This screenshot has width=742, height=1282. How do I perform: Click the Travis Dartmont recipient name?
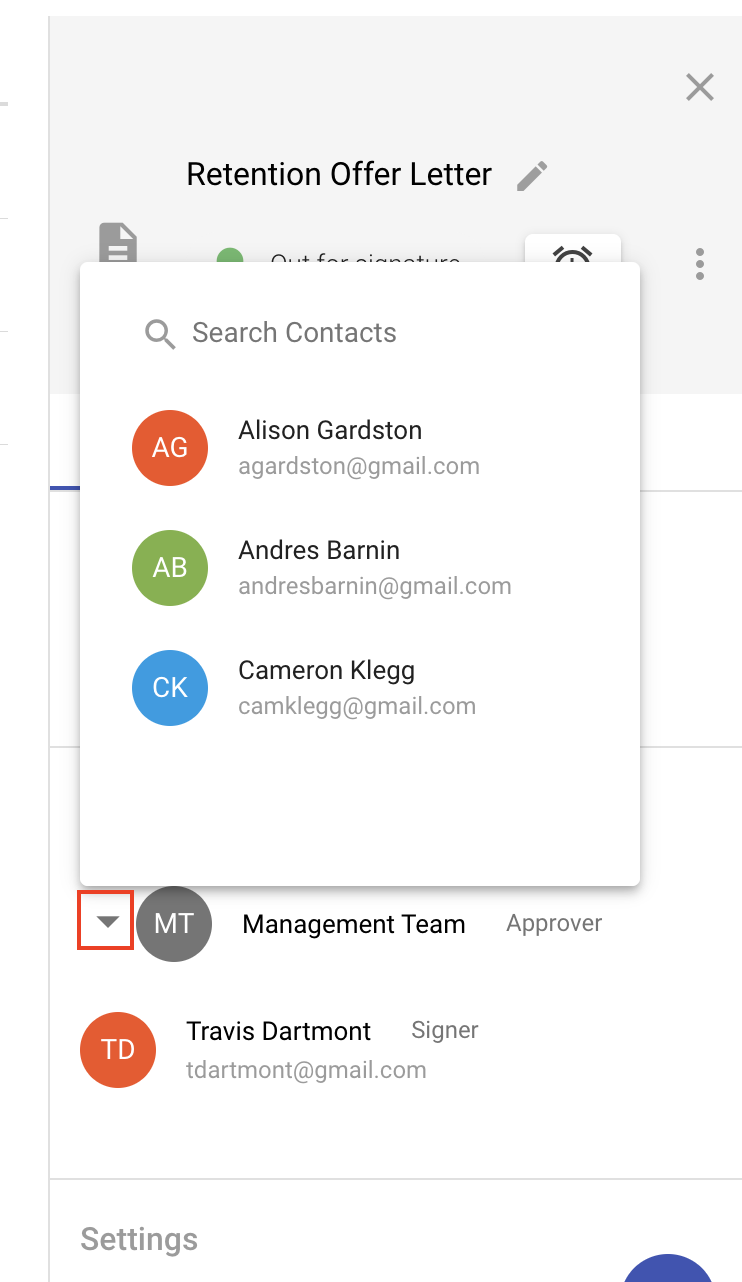[x=278, y=1031]
